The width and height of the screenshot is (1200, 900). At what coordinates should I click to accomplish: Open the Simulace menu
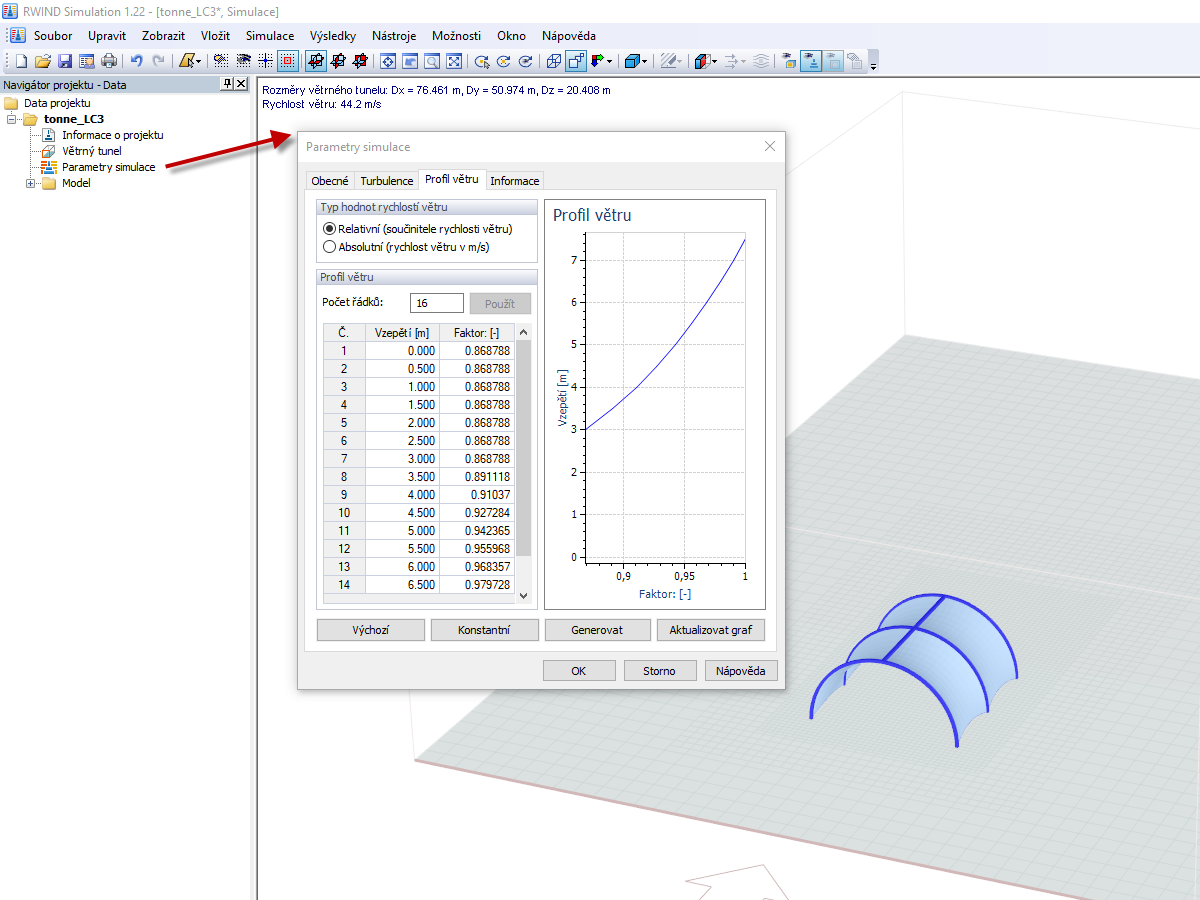(x=270, y=35)
